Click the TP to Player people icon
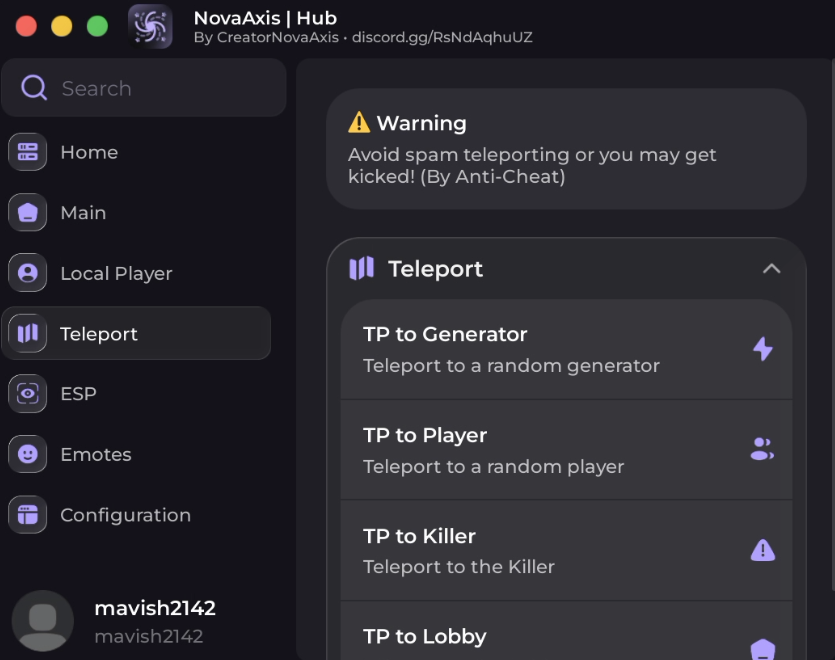 762,449
